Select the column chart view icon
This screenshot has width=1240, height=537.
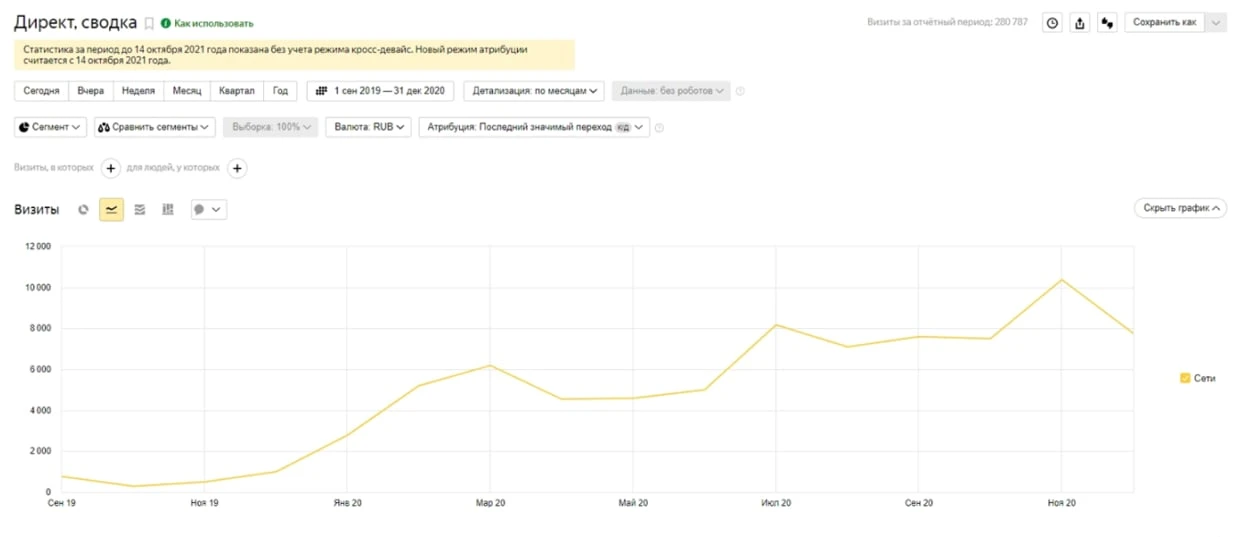167,210
